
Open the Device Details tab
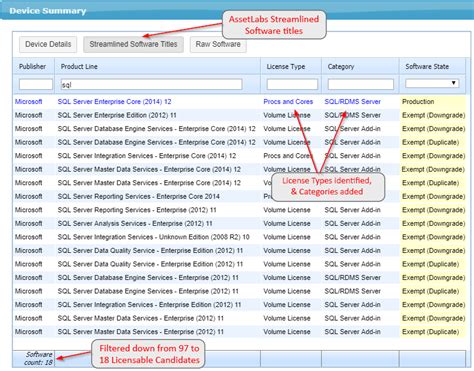click(48, 44)
